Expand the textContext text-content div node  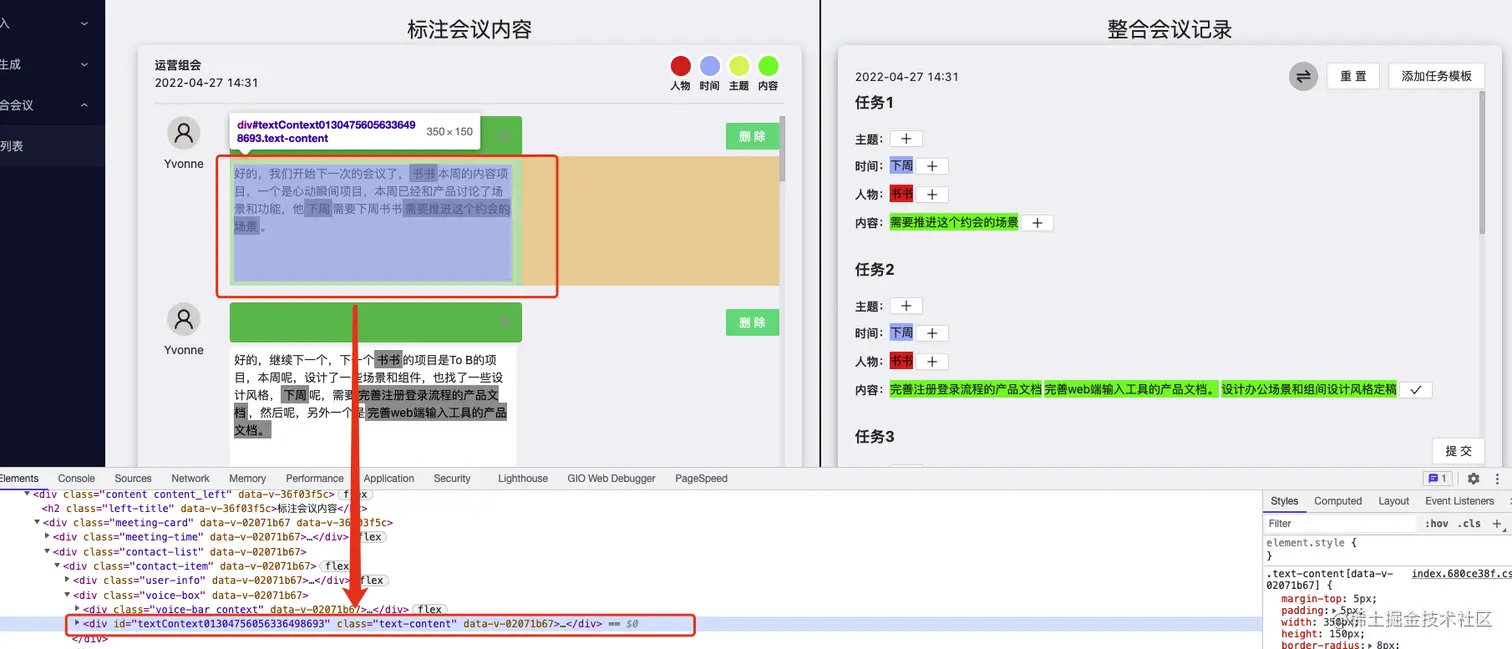(x=77, y=623)
